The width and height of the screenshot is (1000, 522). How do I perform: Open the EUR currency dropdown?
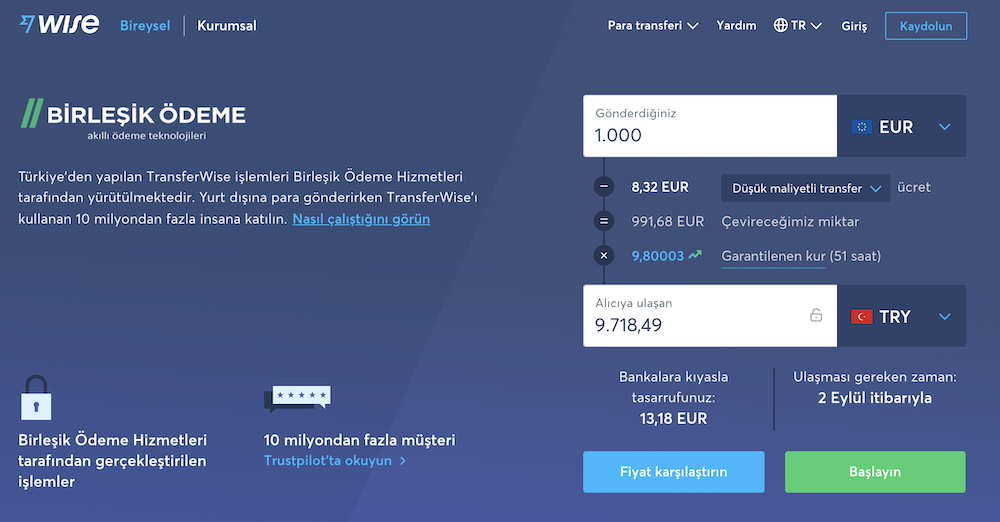click(902, 126)
